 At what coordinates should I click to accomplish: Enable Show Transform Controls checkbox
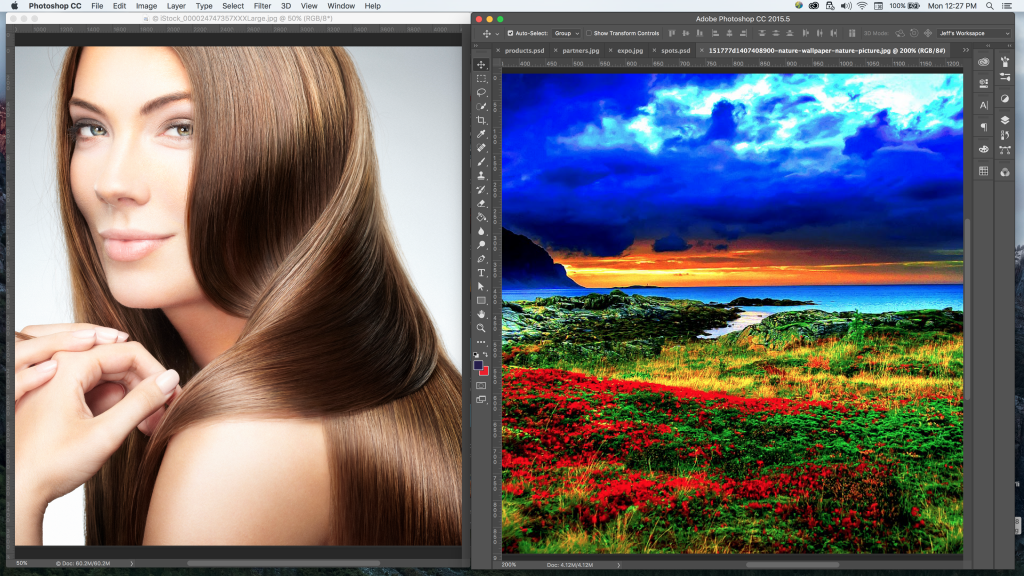(589, 33)
